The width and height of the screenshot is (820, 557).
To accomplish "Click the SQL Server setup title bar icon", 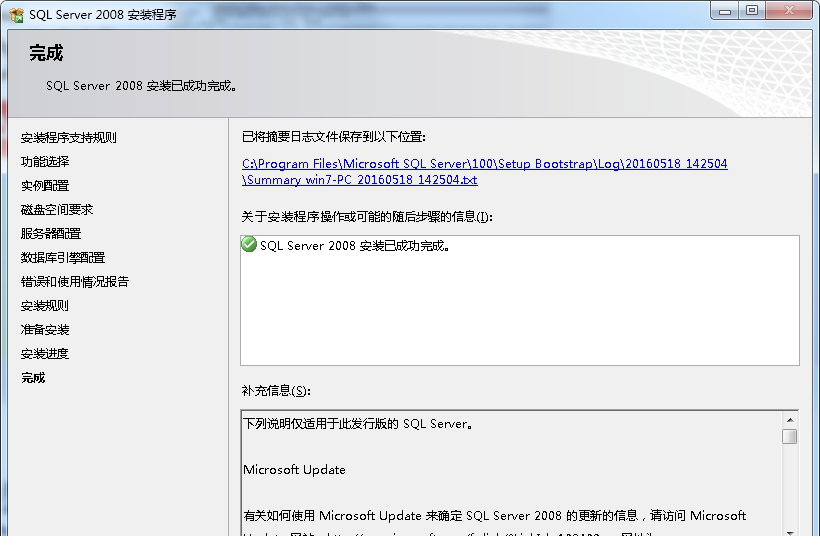I will click(x=16, y=15).
